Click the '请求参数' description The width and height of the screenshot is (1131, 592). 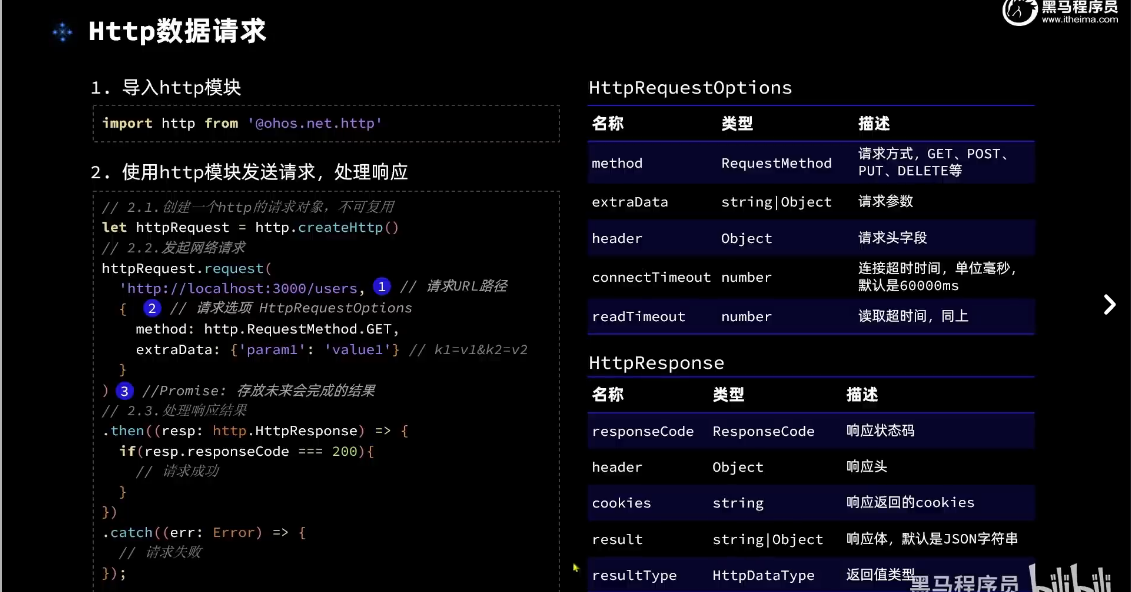pos(885,201)
